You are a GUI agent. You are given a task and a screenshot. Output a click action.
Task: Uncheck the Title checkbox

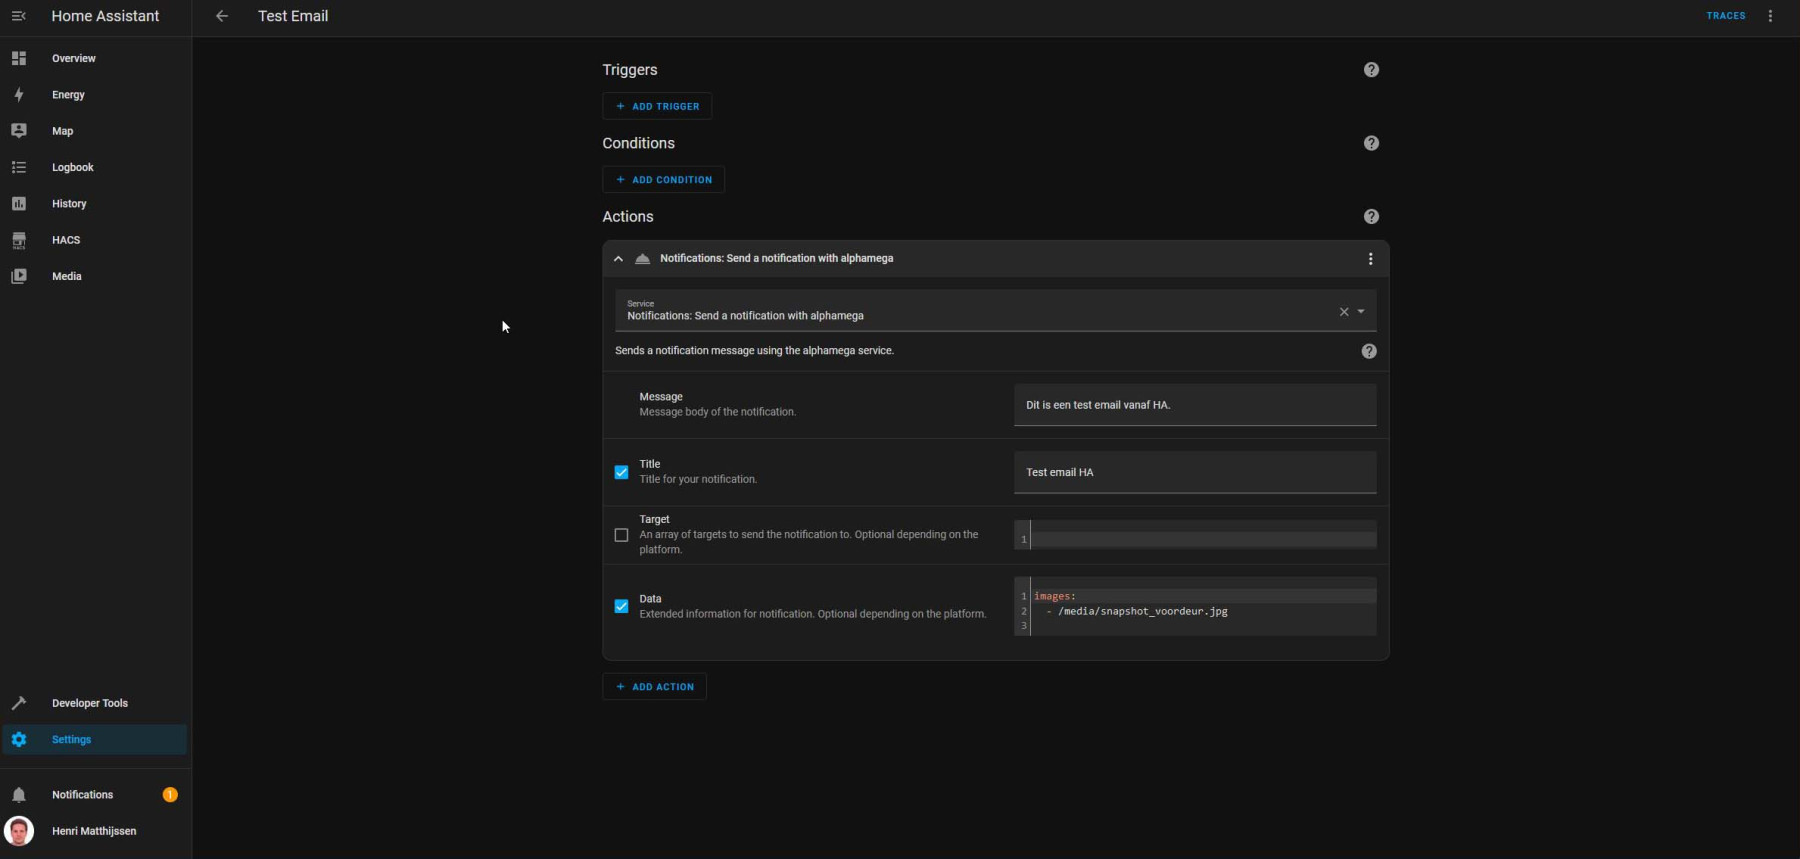pyautogui.click(x=621, y=472)
